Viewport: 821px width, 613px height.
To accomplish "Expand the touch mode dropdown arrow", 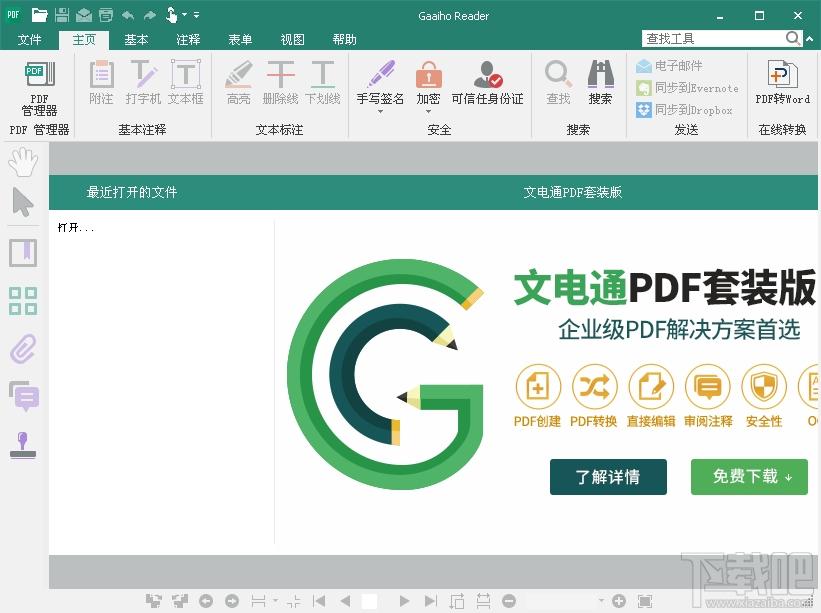I will pyautogui.click(x=185, y=15).
